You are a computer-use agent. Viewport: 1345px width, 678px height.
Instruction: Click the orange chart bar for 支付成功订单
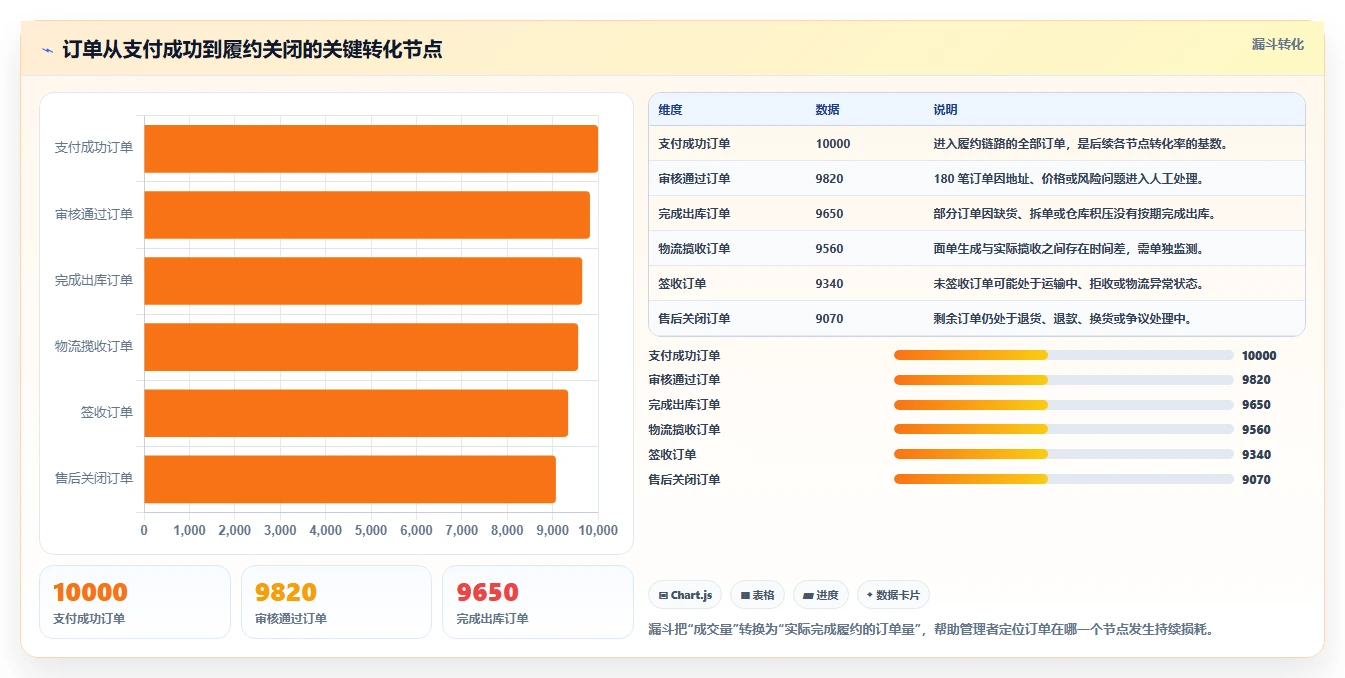pyautogui.click(x=371, y=148)
